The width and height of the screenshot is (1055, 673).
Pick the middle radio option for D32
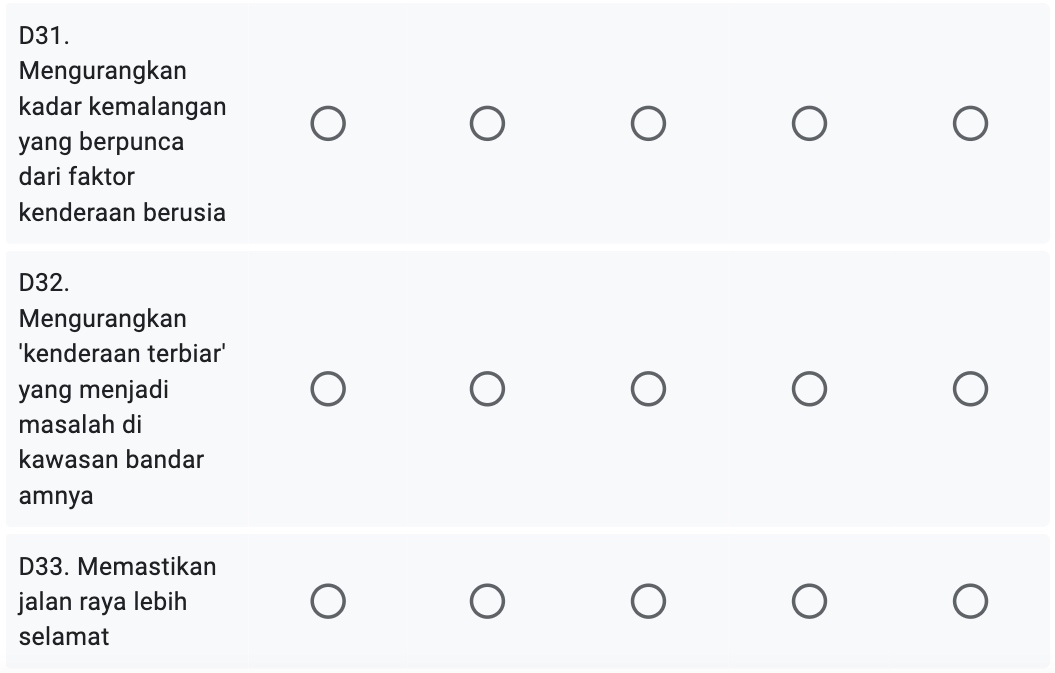(x=648, y=389)
